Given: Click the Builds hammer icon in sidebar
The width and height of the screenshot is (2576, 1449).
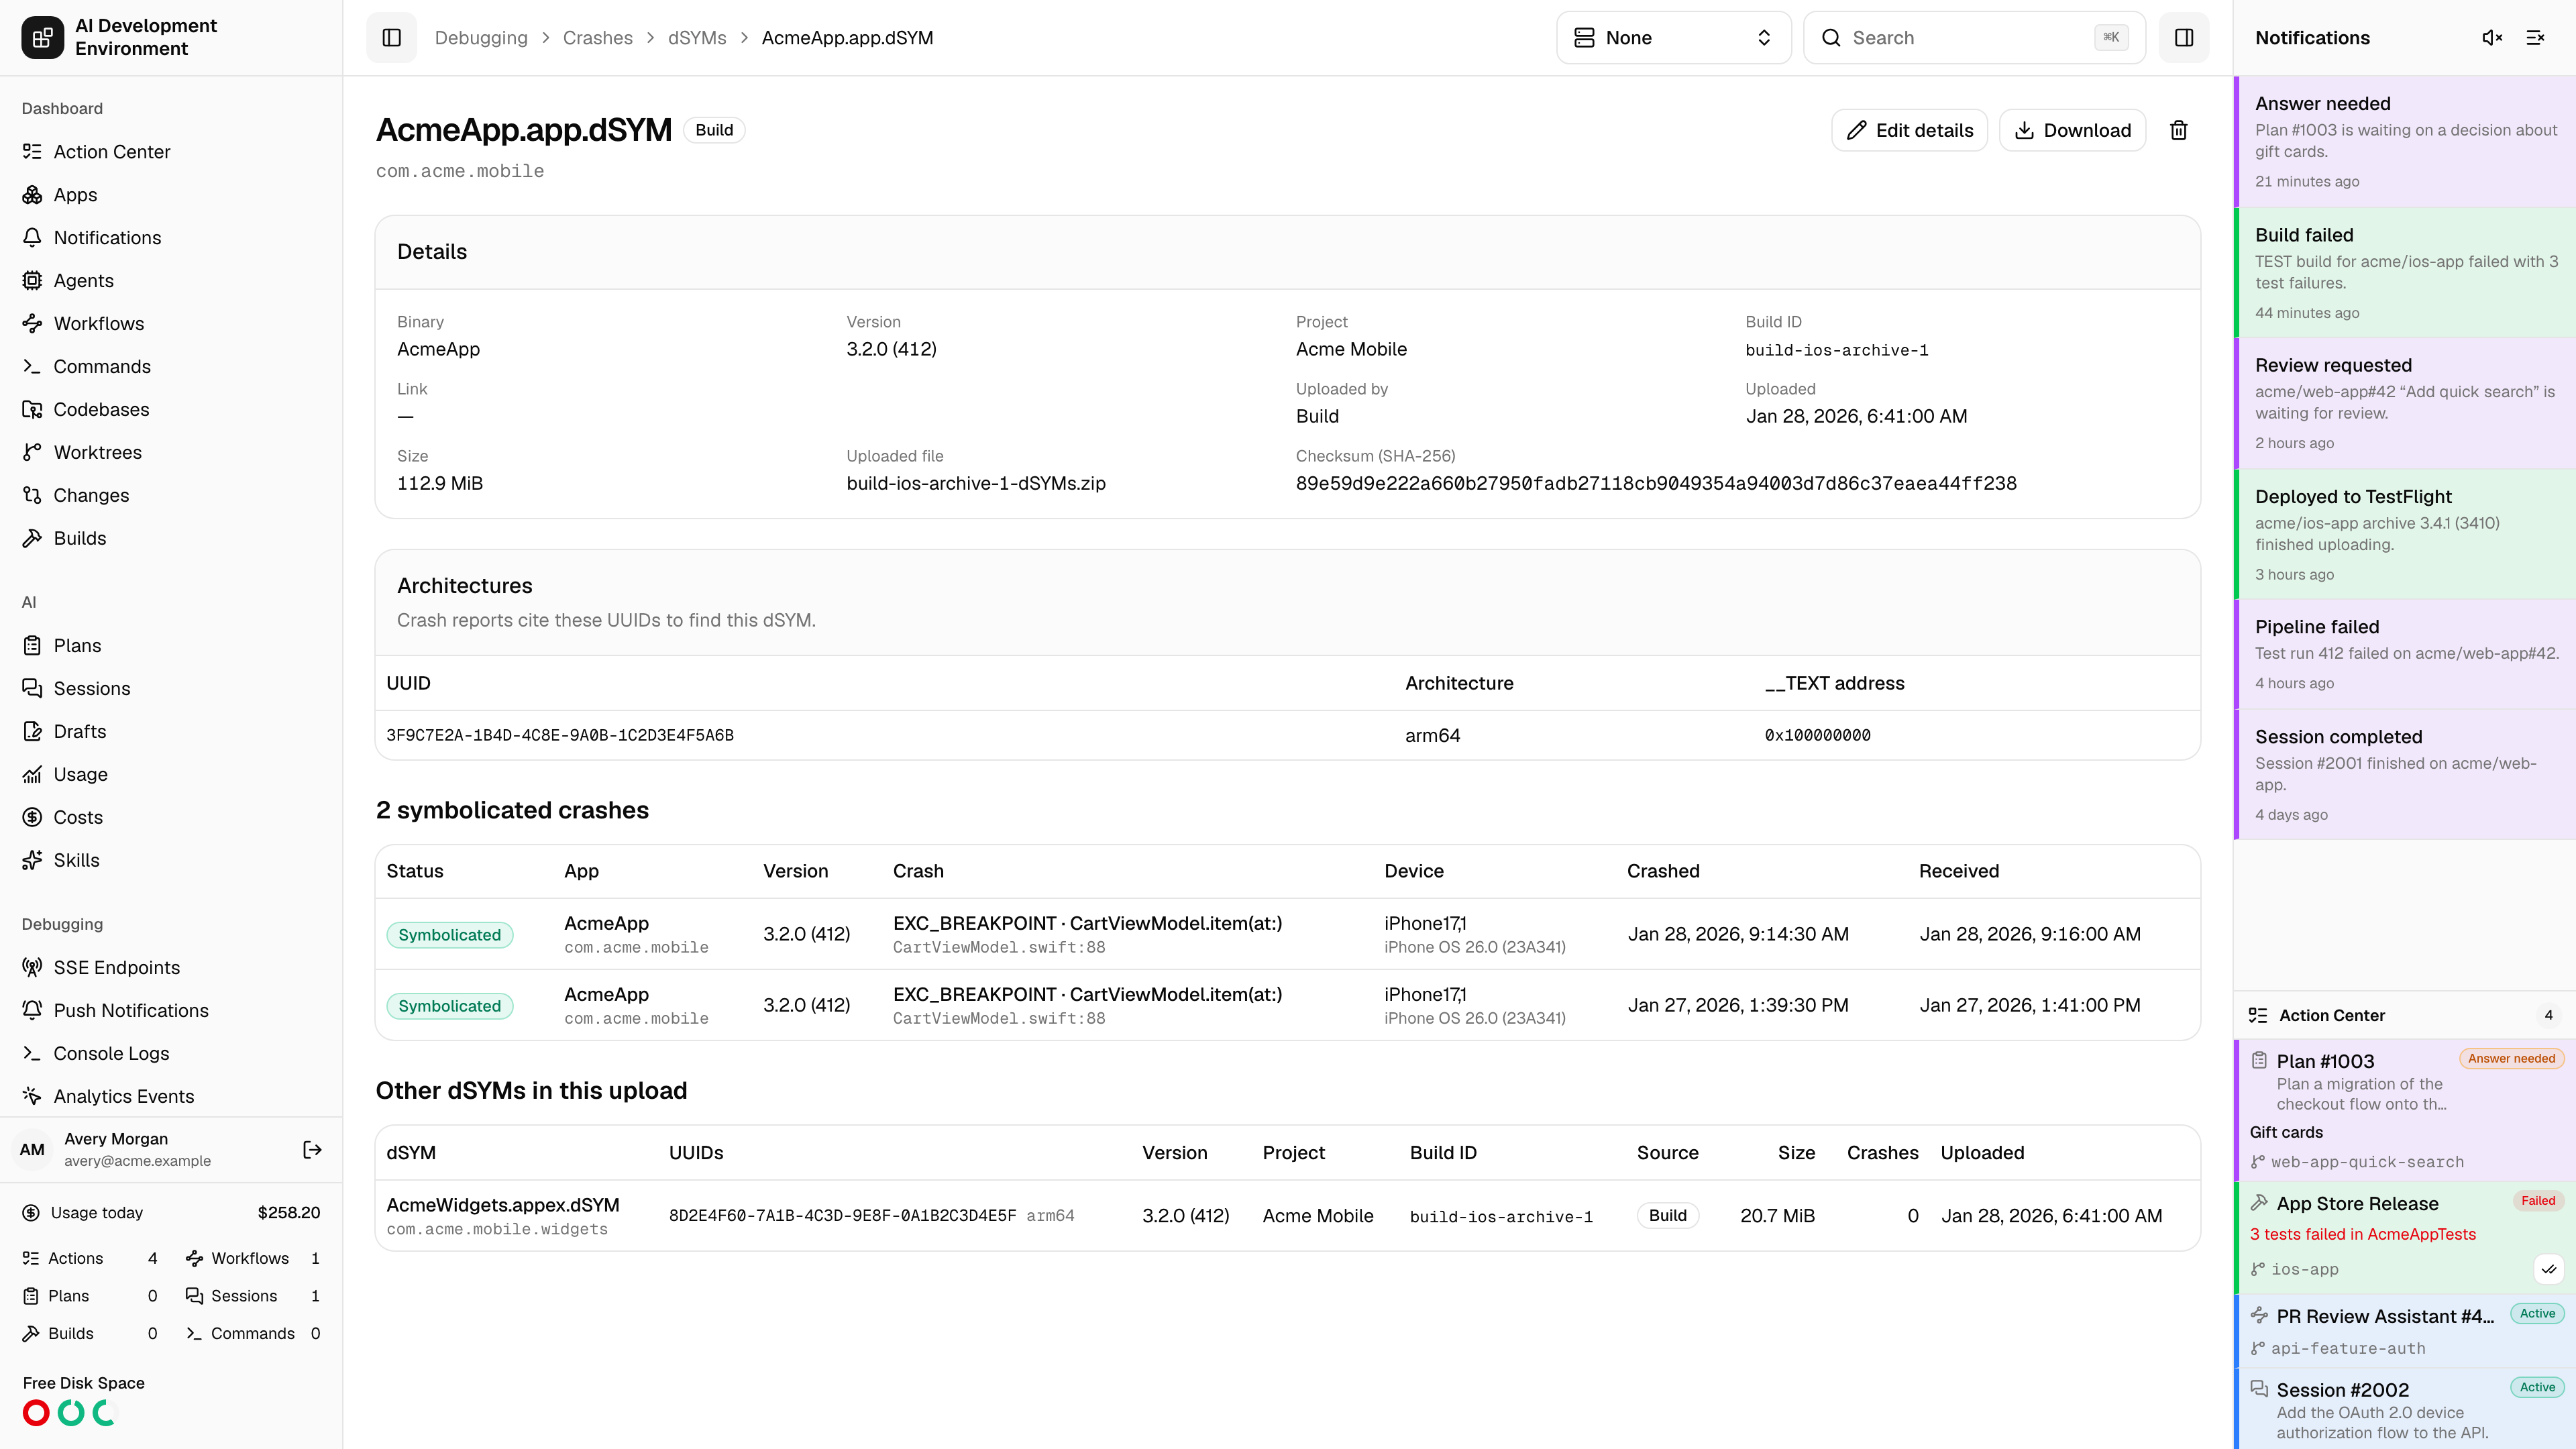Looking at the screenshot, I should tap(32, 538).
